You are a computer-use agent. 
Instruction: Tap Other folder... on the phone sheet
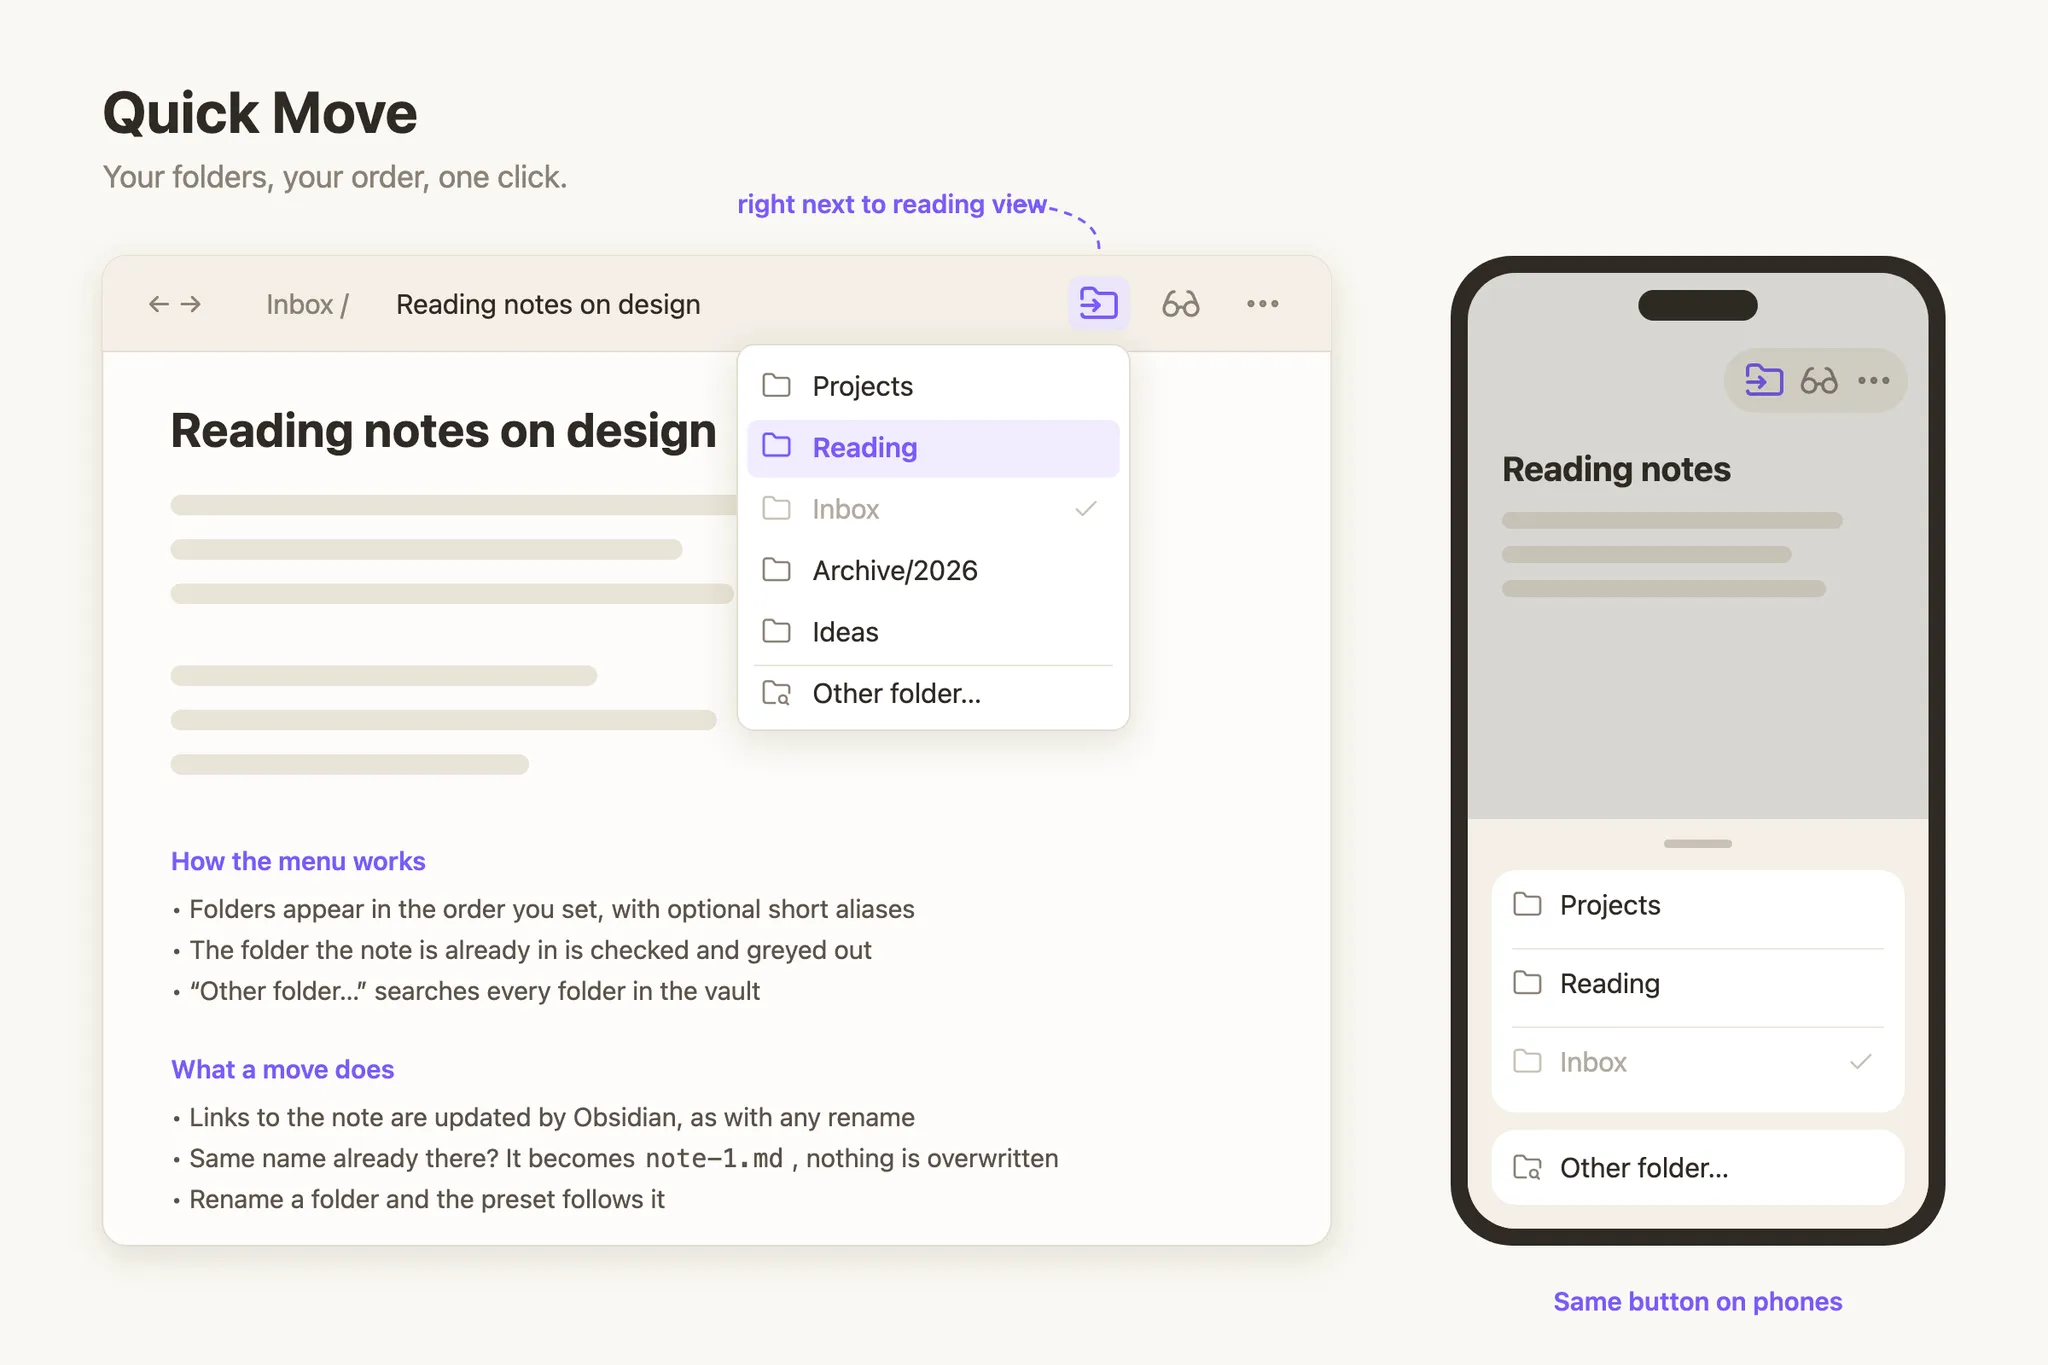coord(1697,1168)
